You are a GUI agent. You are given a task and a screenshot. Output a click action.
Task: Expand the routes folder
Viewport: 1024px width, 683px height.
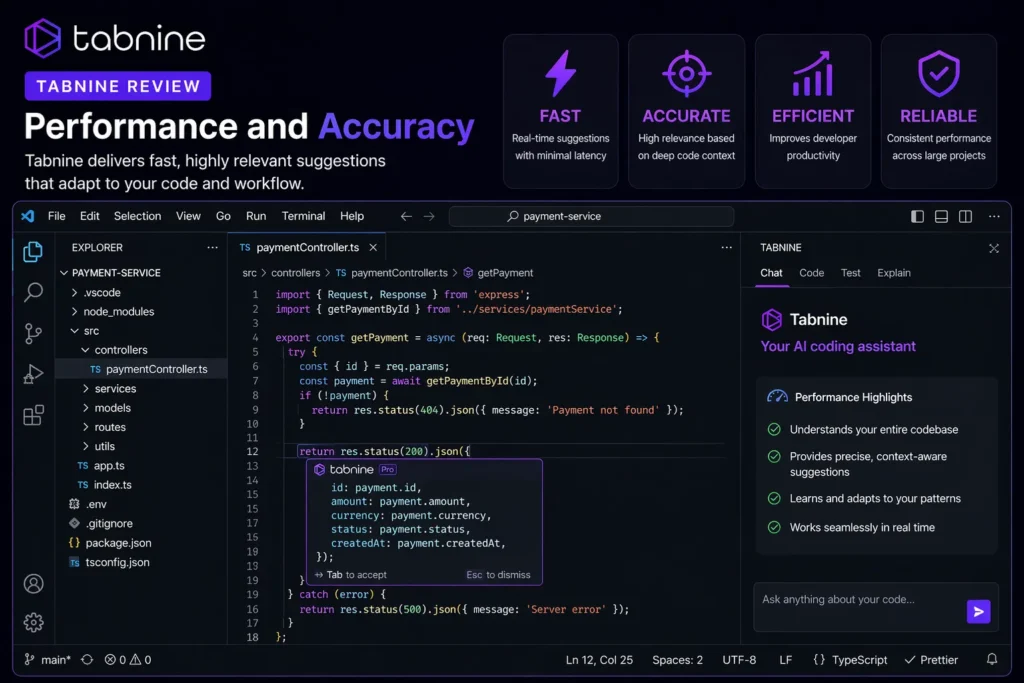[x=86, y=427]
